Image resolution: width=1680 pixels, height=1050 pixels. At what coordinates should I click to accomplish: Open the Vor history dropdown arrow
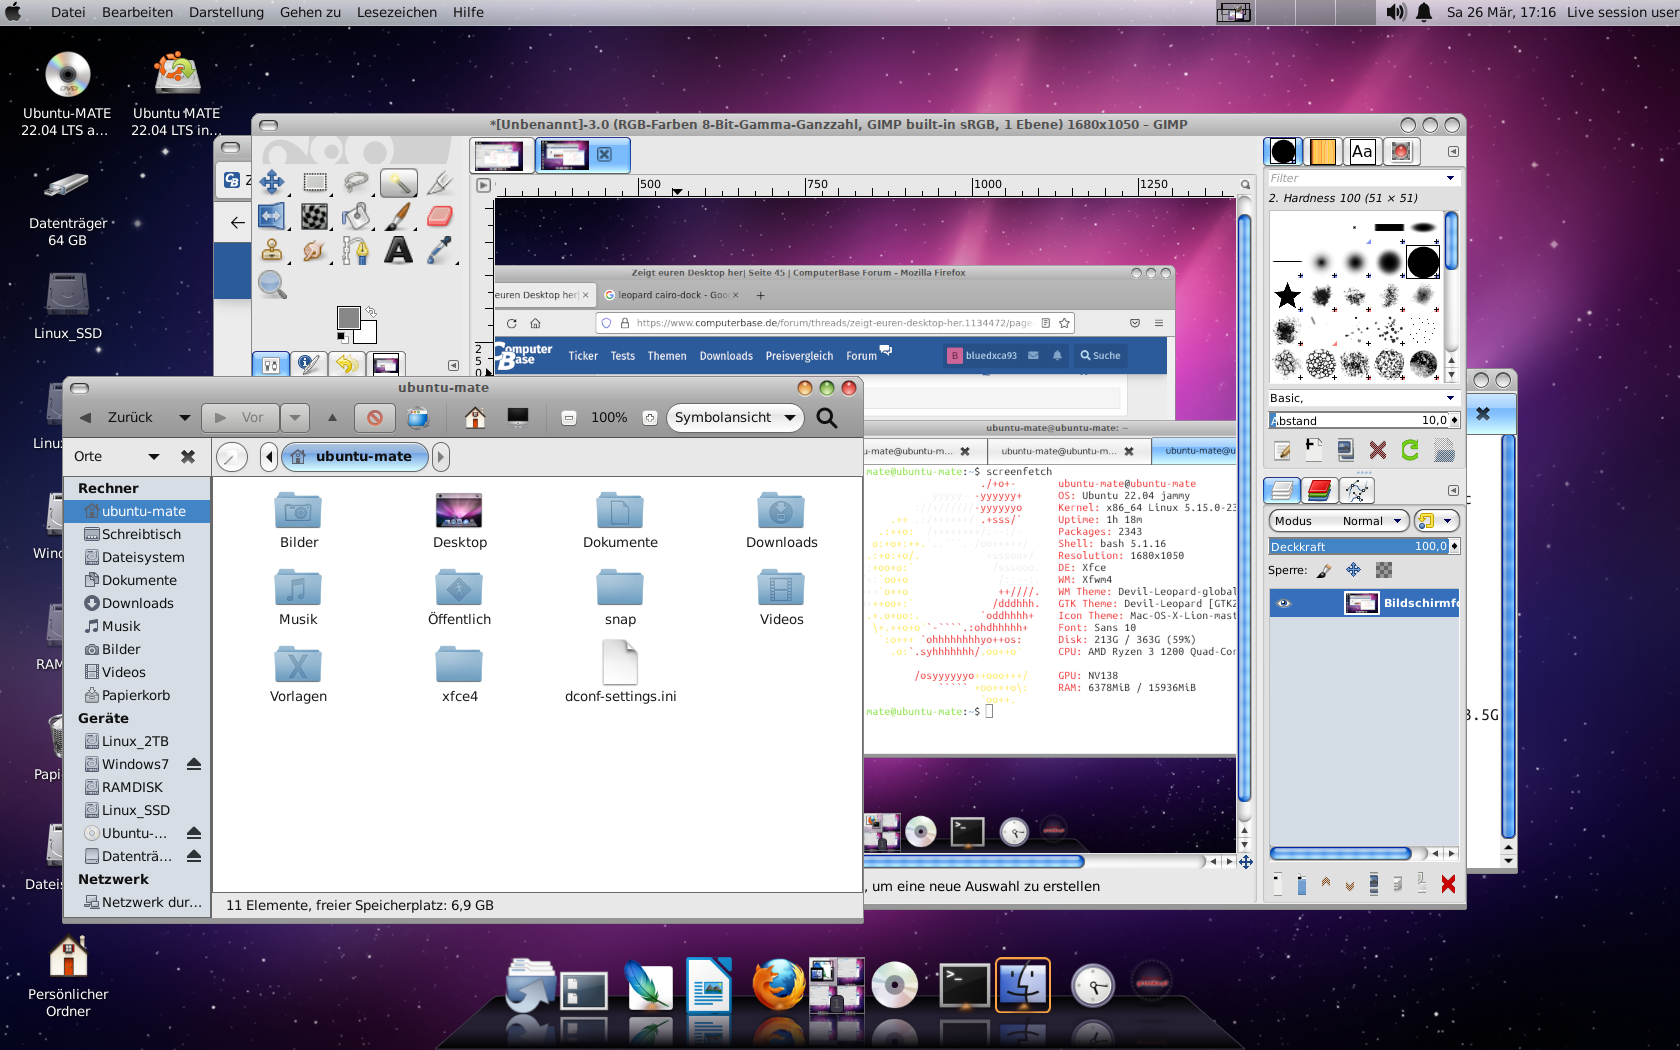point(295,418)
